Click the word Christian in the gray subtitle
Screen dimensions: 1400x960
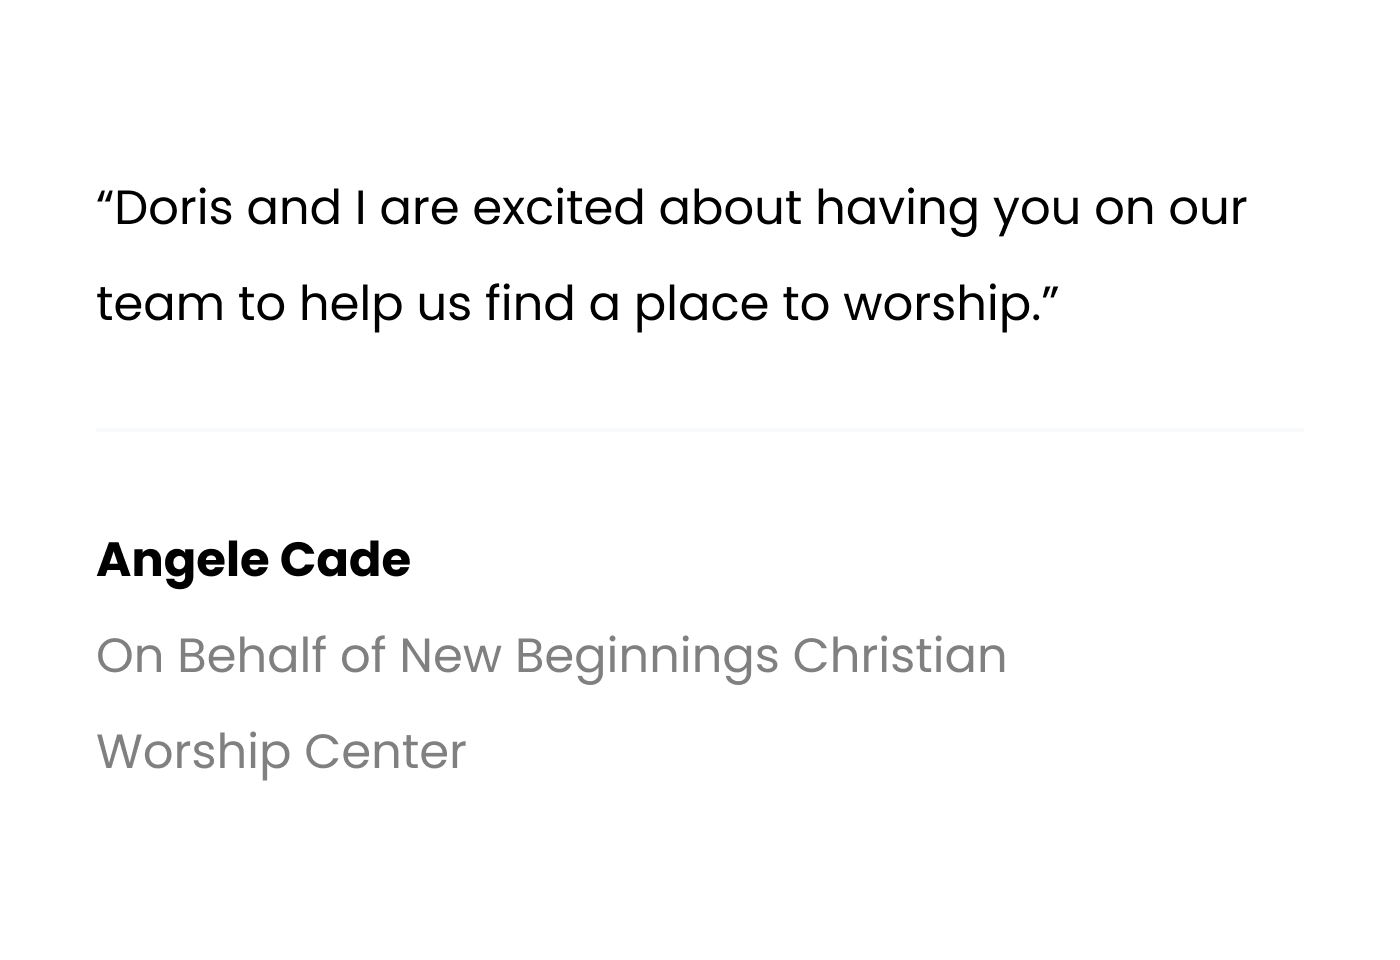pos(900,656)
